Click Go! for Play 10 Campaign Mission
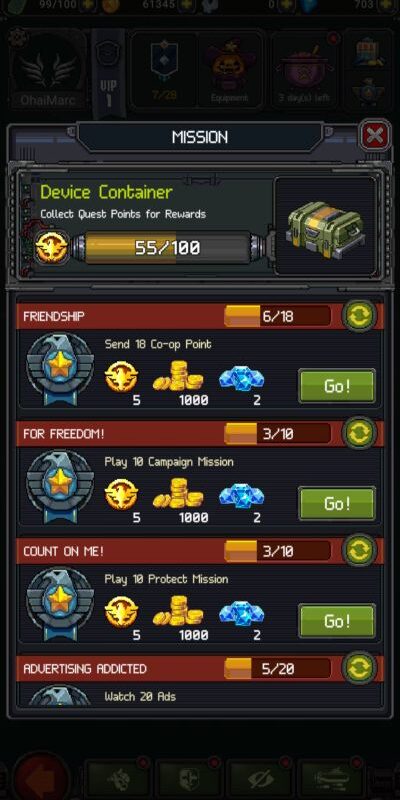The height and width of the screenshot is (800, 400). click(337, 503)
